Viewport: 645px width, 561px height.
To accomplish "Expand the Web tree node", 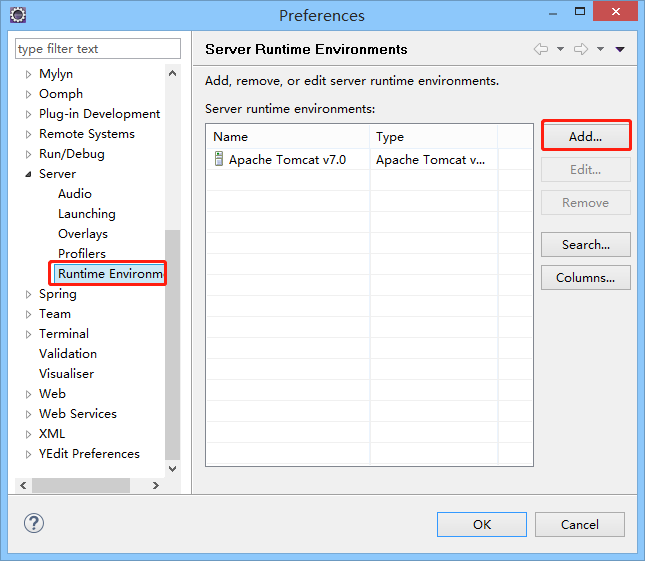I will click(28, 394).
